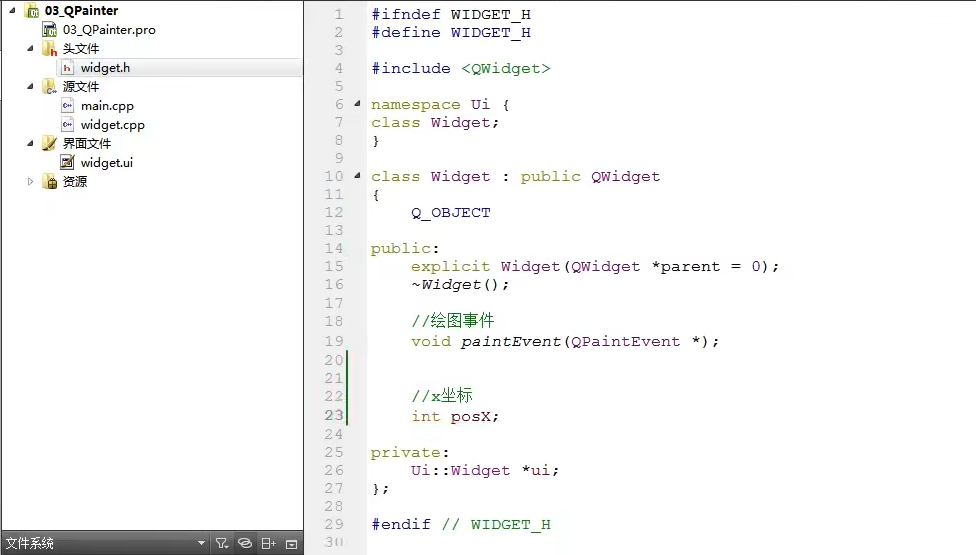Close the sidebar pane via the bottom-bar icon
Image resolution: width=976 pixels, height=555 pixels.
(x=291, y=544)
